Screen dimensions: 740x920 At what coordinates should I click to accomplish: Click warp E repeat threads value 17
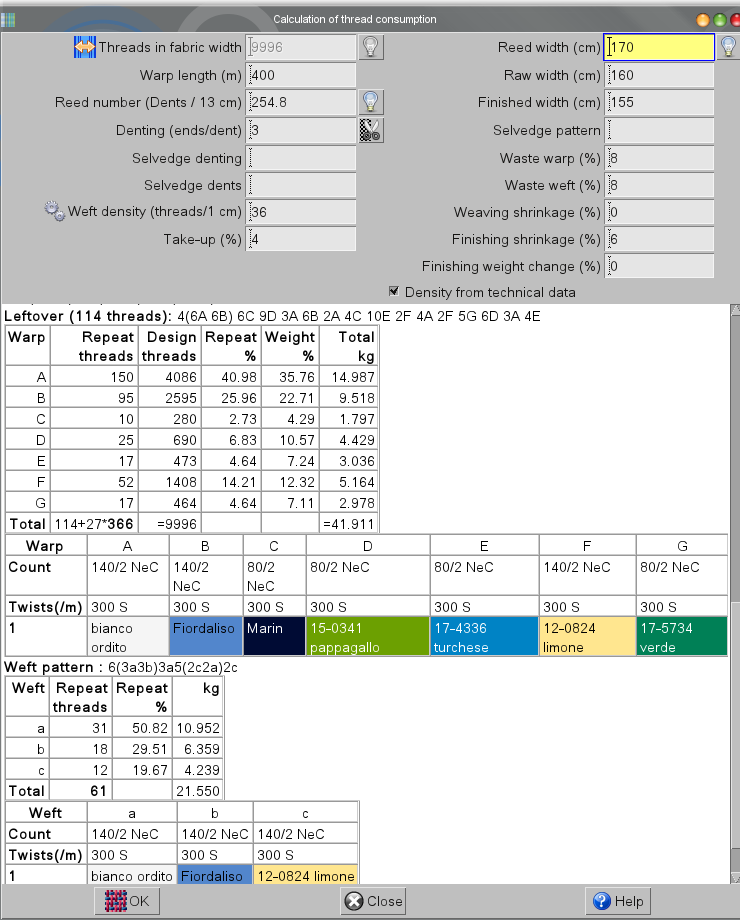(x=94, y=461)
